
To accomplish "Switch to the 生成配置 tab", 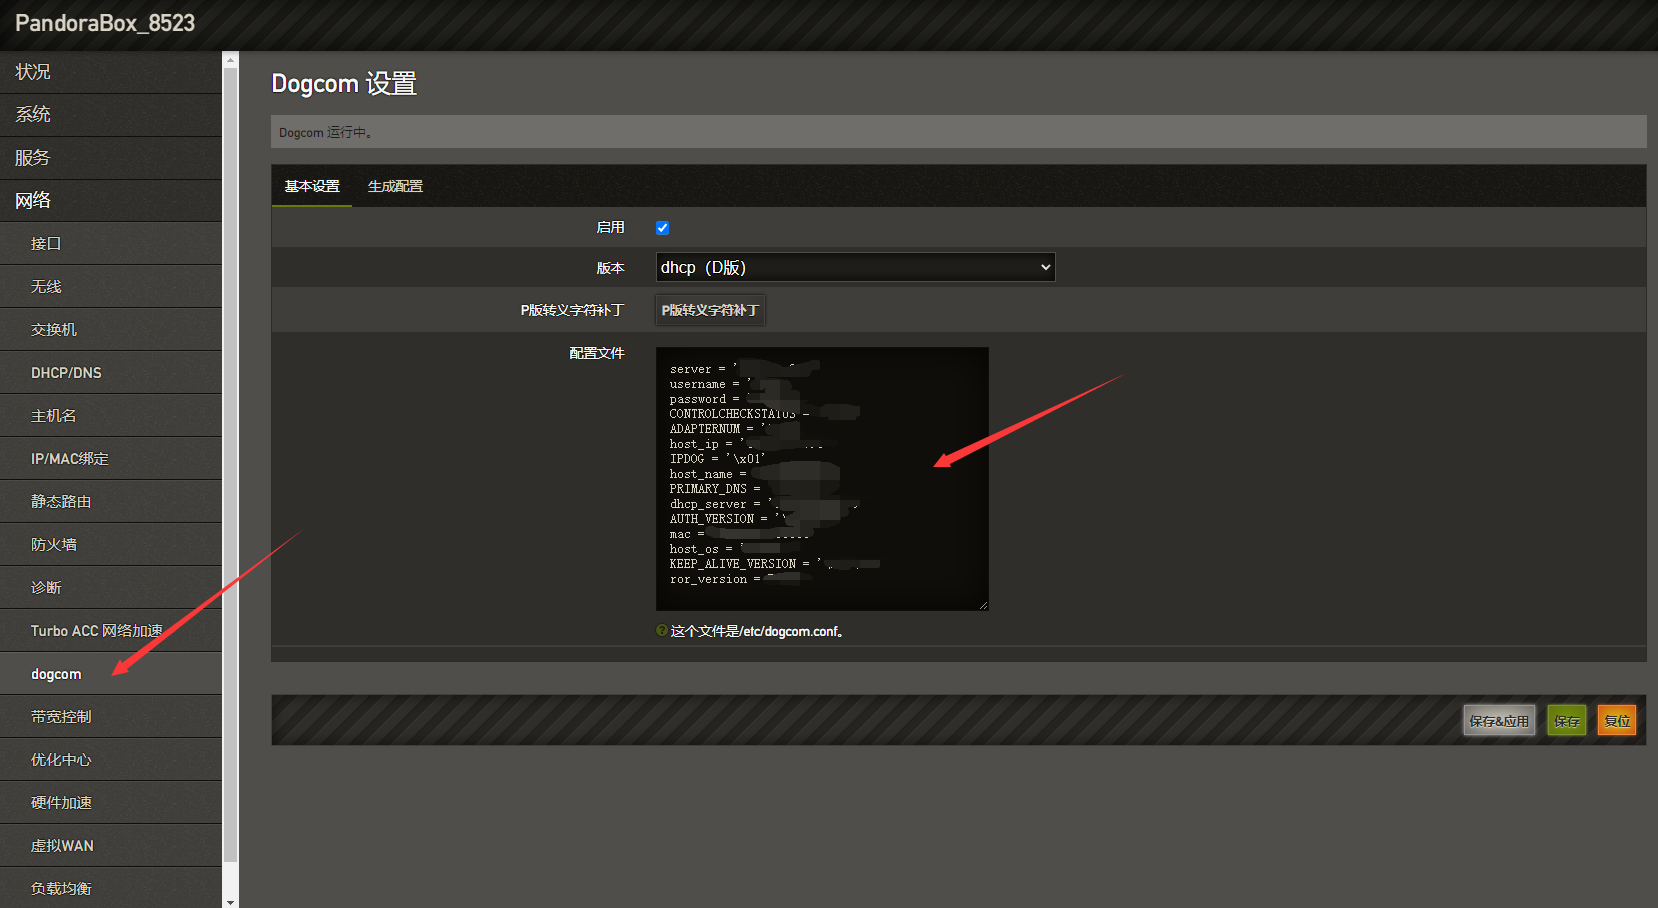I will pos(395,186).
